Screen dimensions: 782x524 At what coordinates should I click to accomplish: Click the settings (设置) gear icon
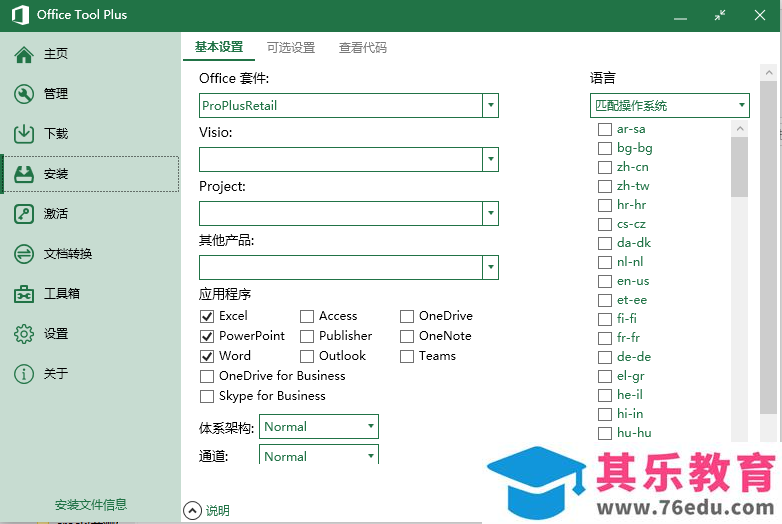24,334
